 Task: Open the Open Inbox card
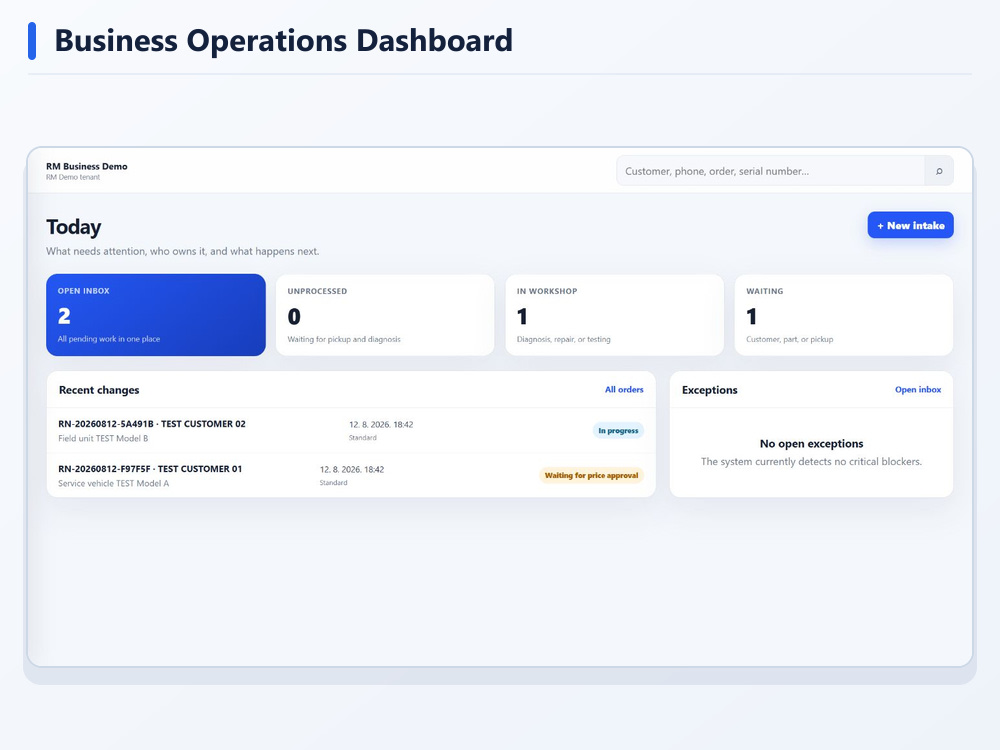pyautogui.click(x=156, y=315)
